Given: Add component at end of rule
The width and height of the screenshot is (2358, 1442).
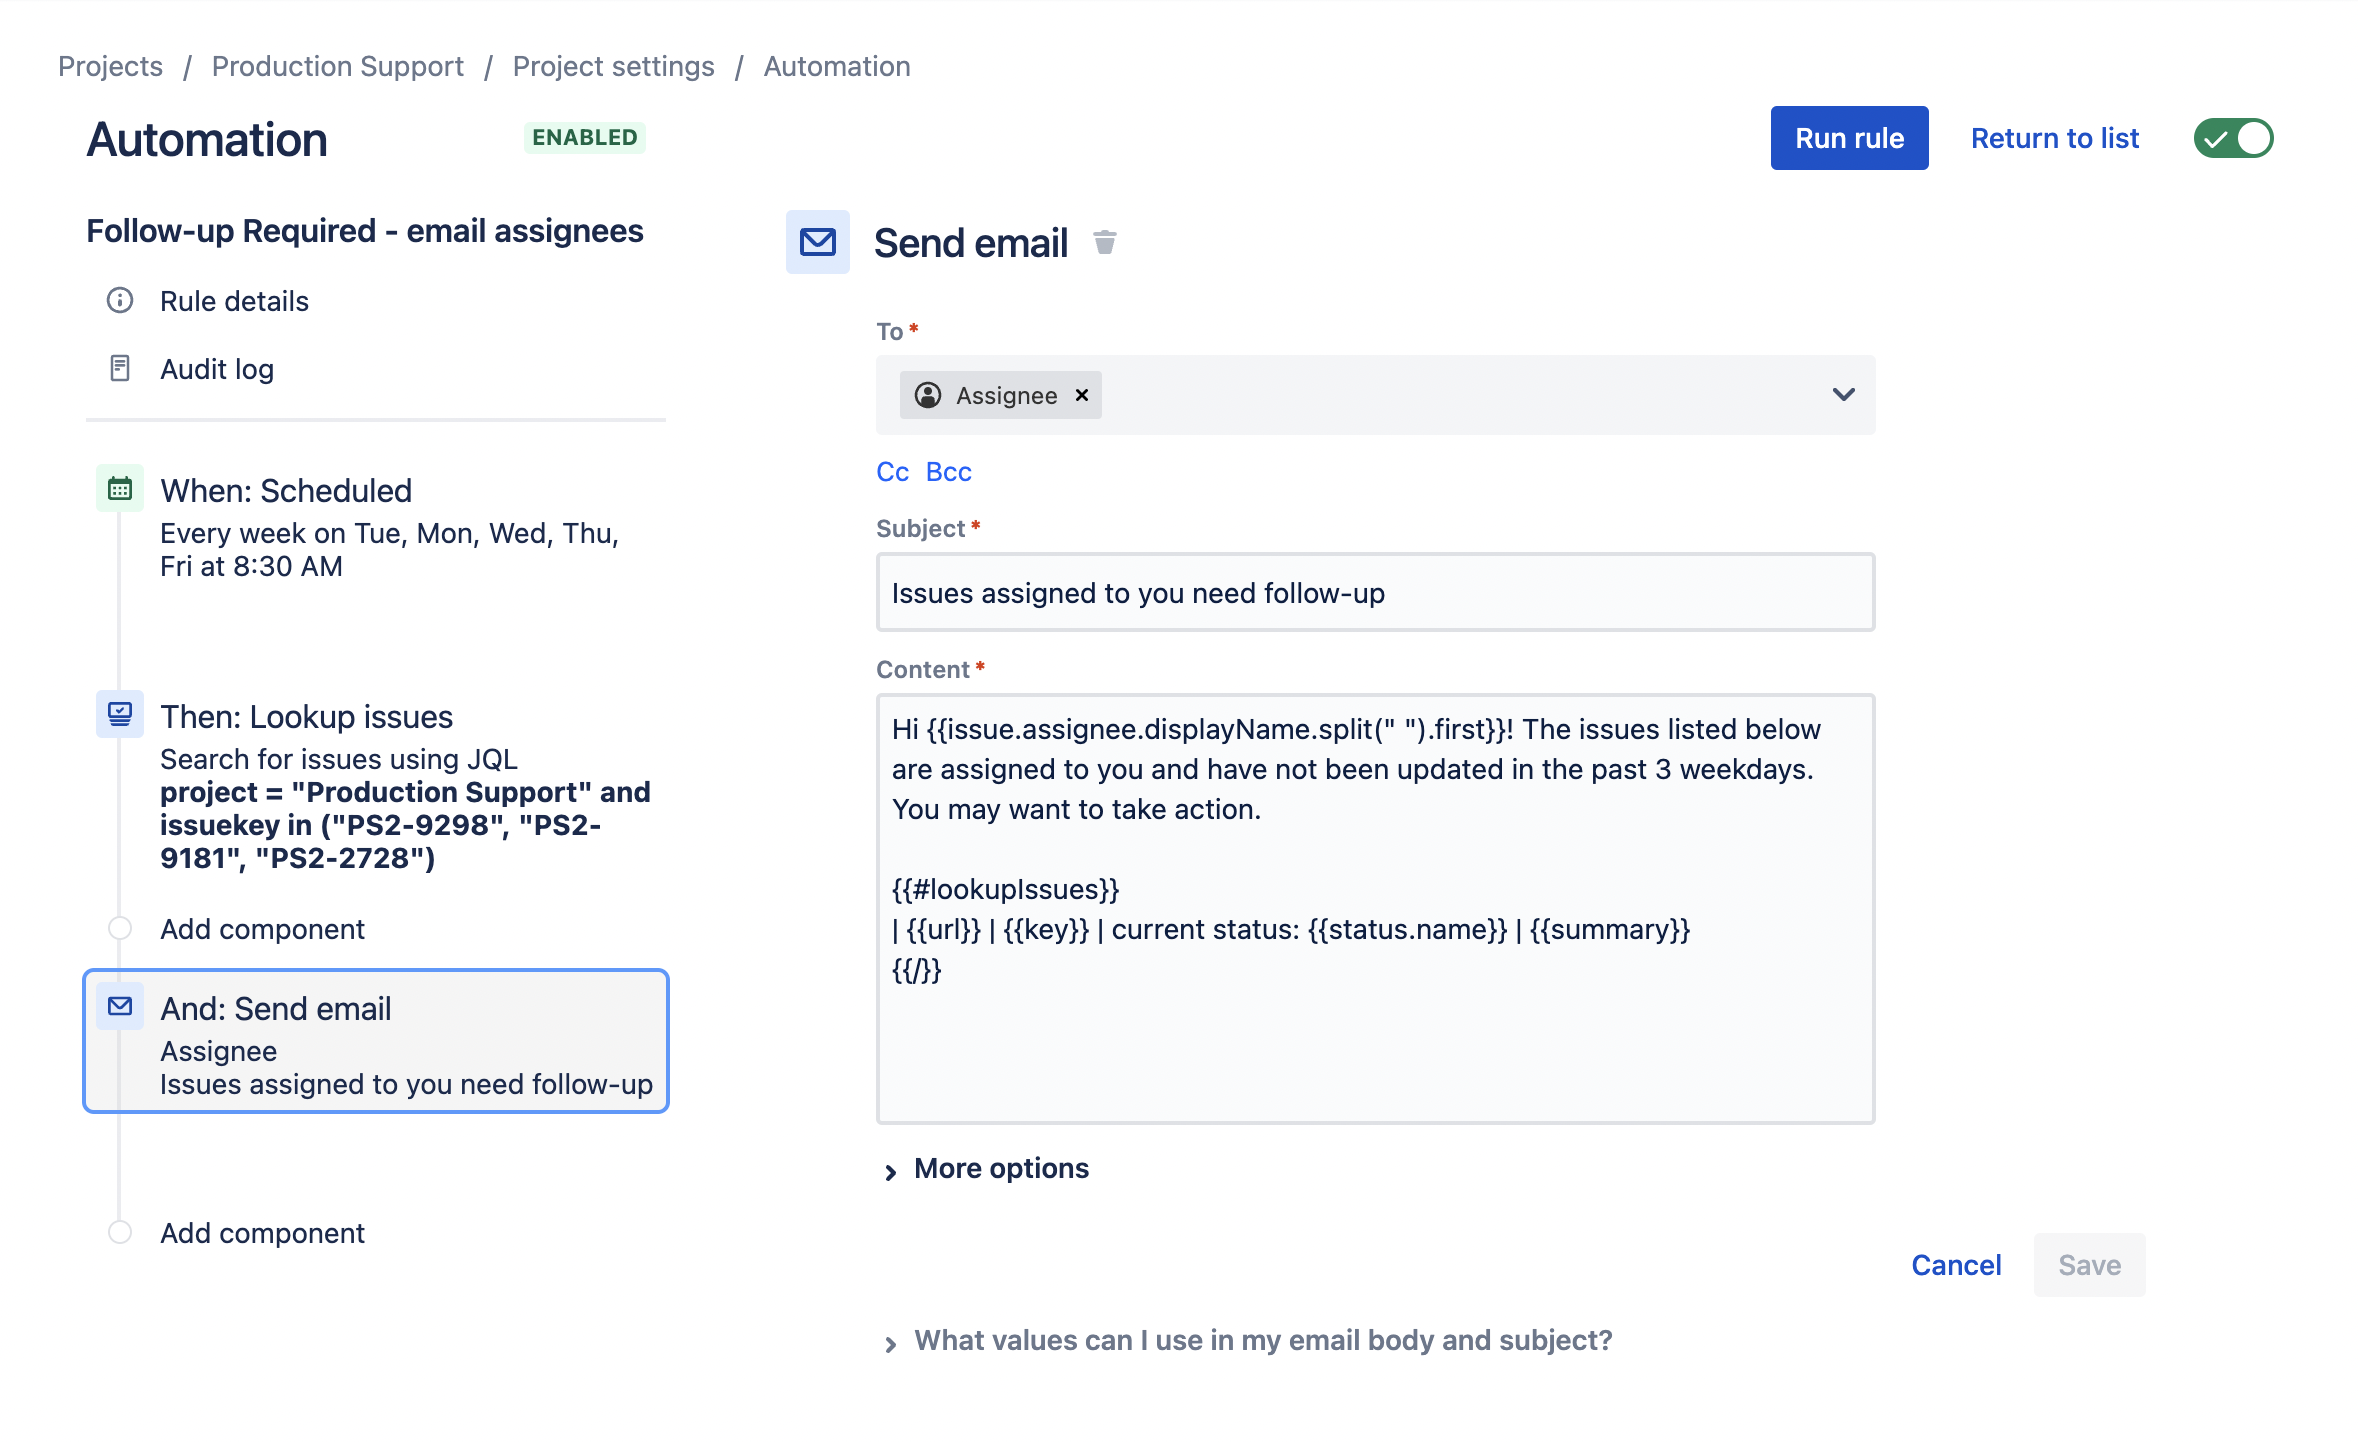Looking at the screenshot, I should (x=262, y=1233).
